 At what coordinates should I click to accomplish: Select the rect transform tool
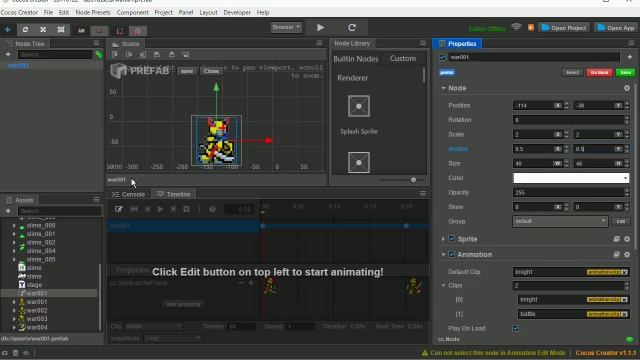(x=61, y=29)
